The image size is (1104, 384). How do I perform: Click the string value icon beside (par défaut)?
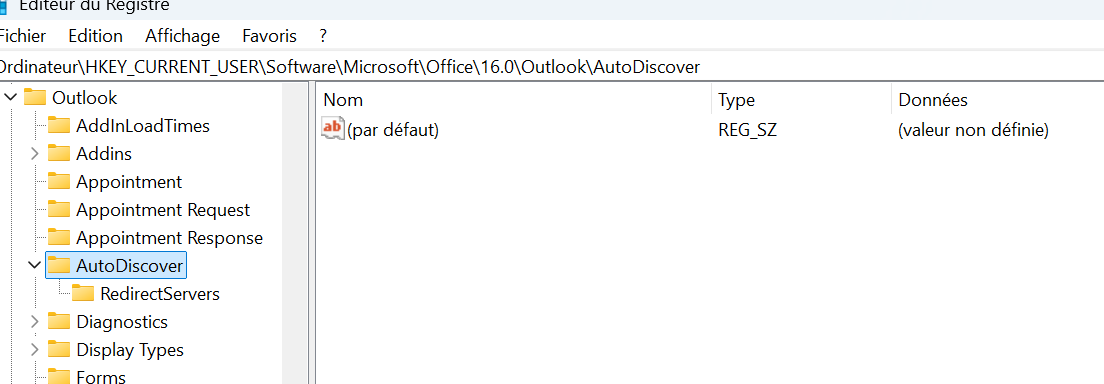click(333, 129)
